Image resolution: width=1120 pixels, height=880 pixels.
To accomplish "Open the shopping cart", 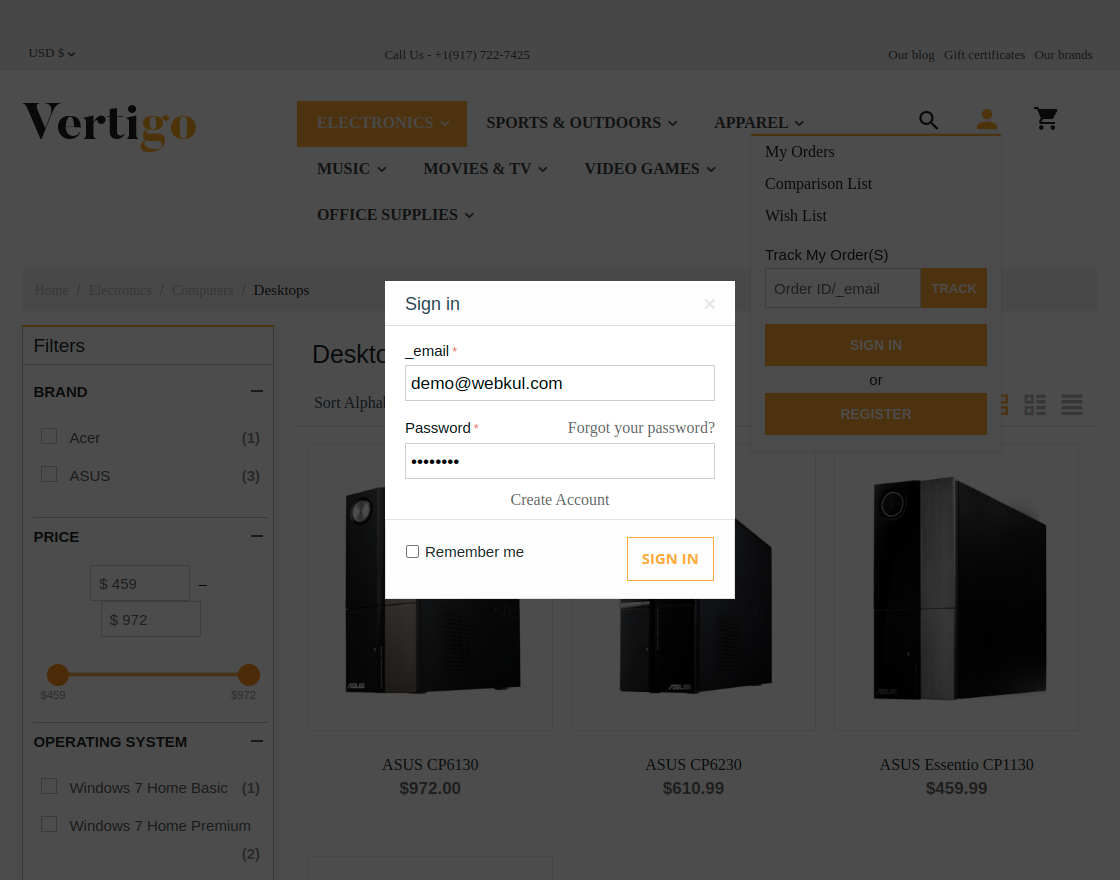I will (x=1046, y=118).
